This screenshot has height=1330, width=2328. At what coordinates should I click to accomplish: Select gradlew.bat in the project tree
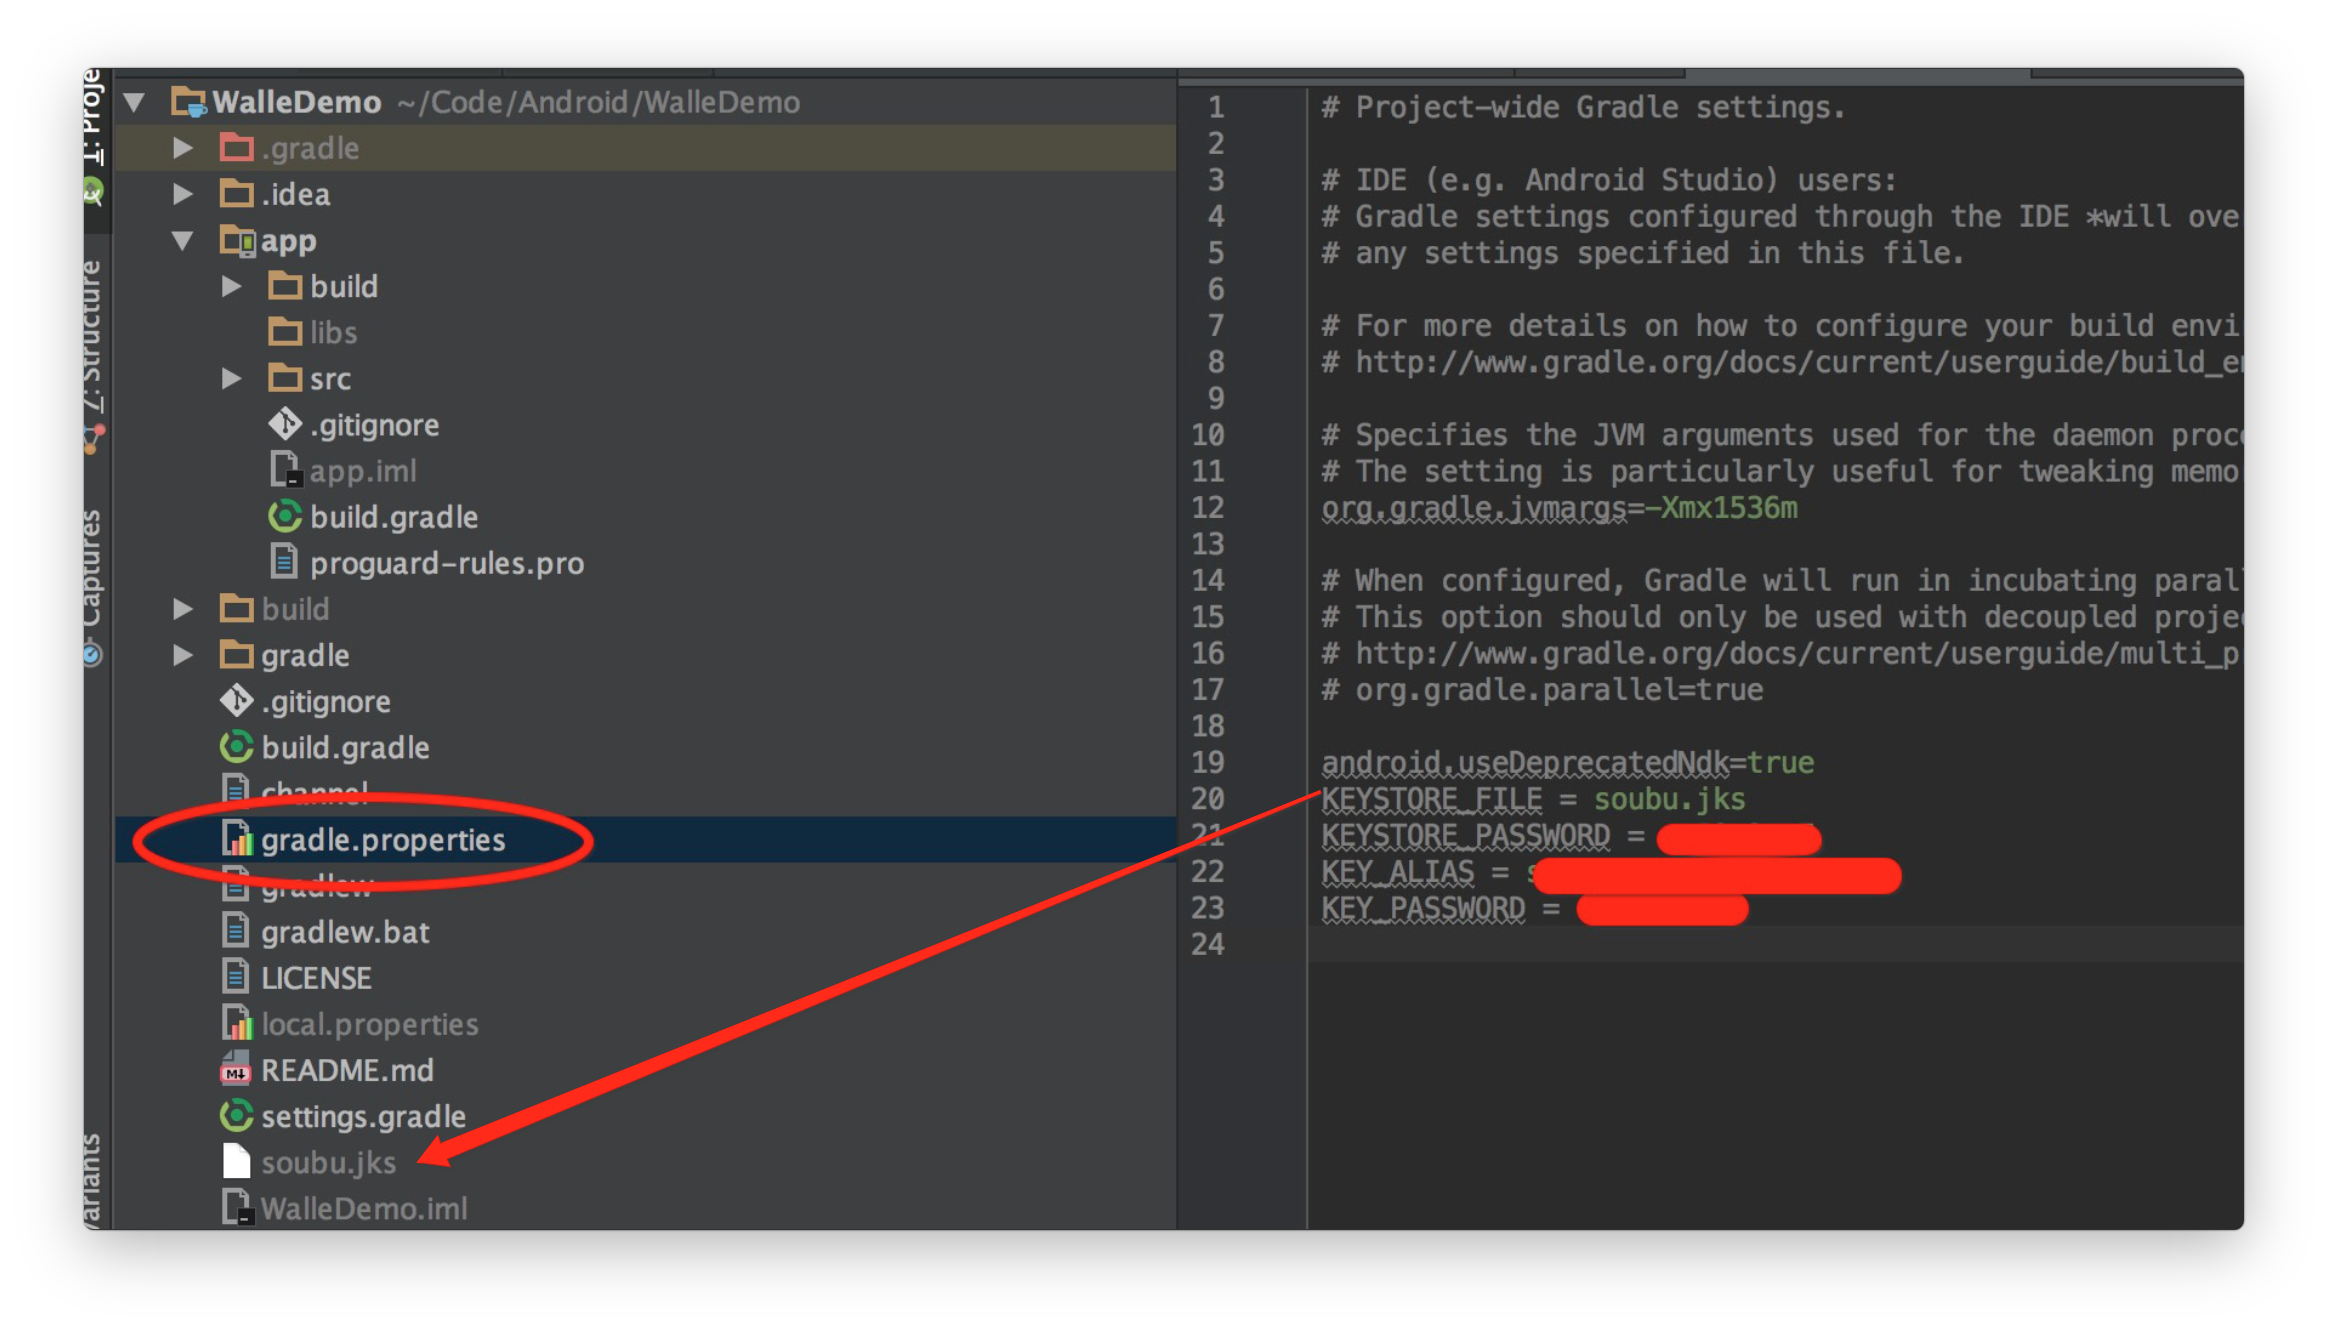pos(344,932)
